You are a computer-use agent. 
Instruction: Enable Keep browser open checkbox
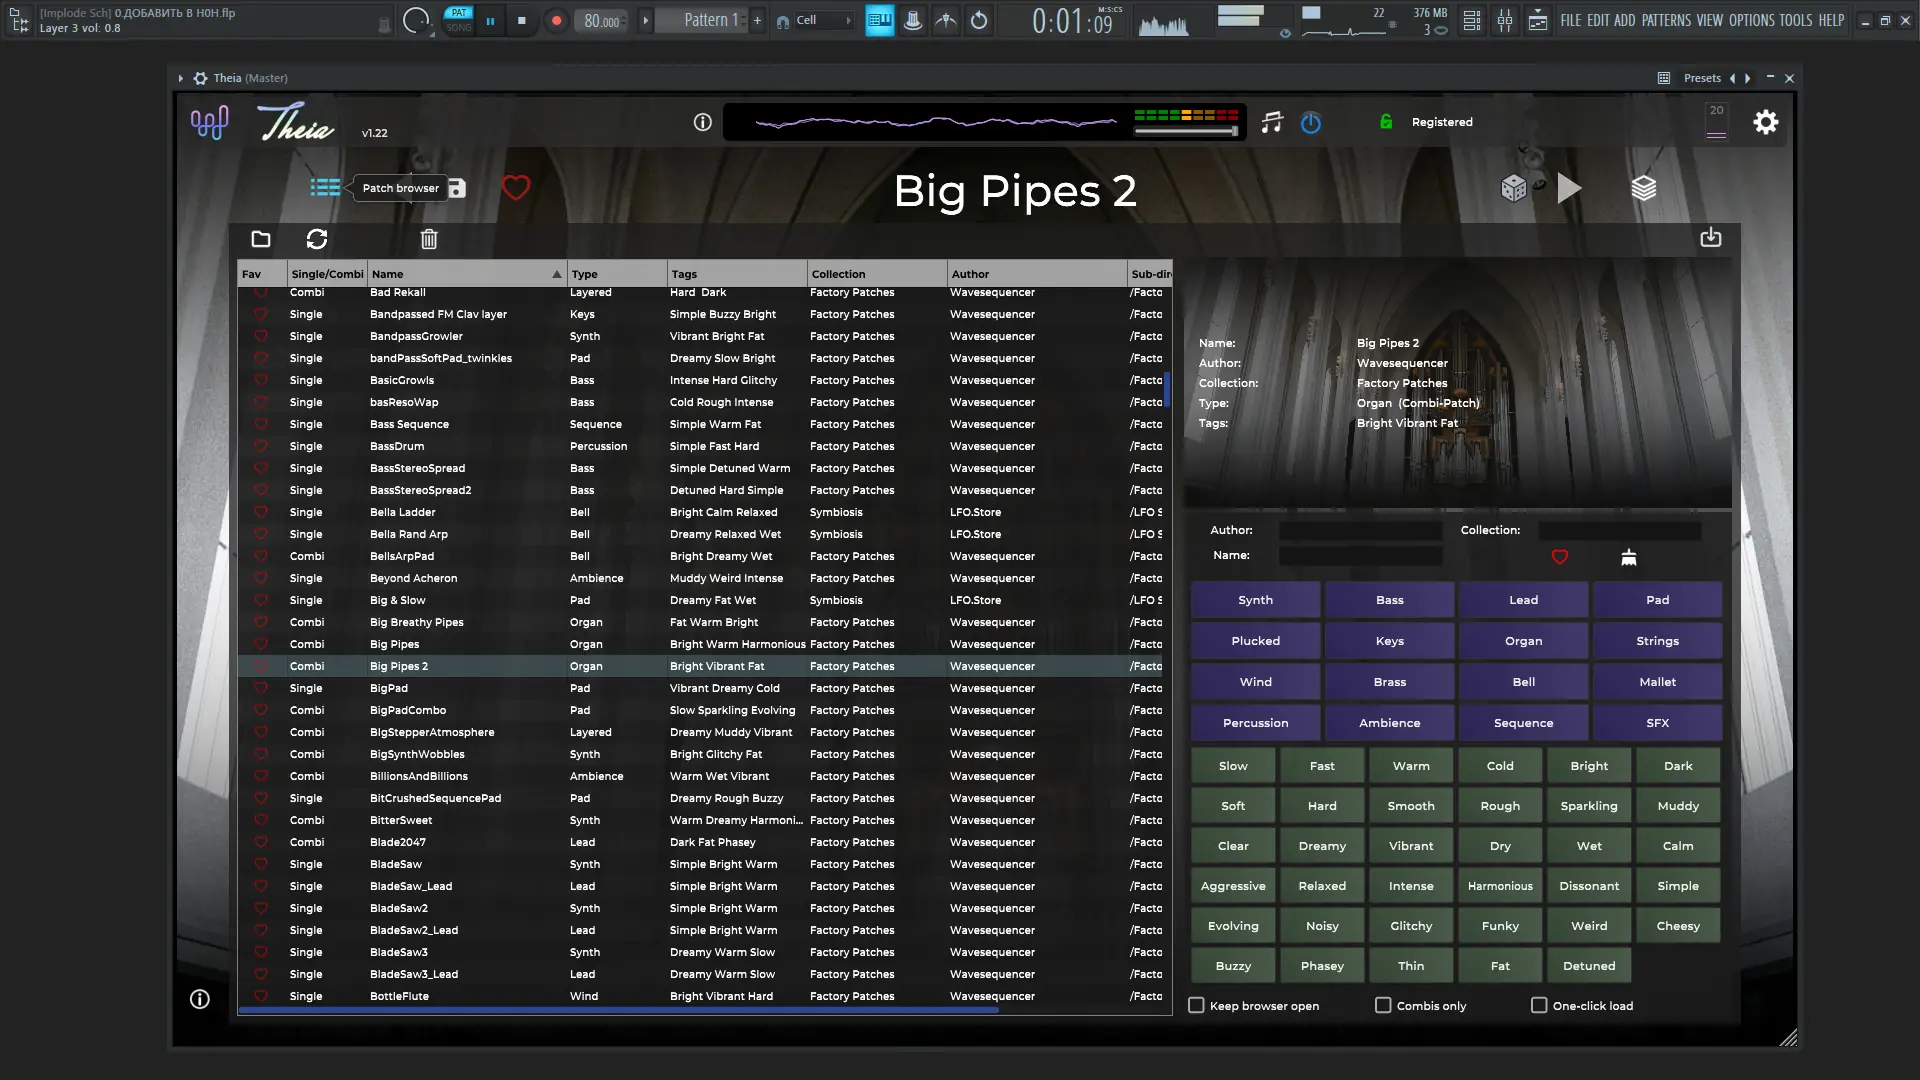point(1196,1005)
